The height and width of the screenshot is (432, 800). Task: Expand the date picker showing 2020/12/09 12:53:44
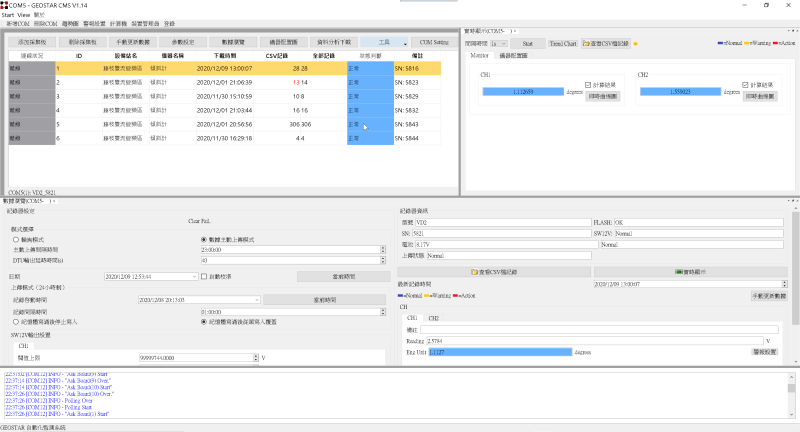point(195,276)
